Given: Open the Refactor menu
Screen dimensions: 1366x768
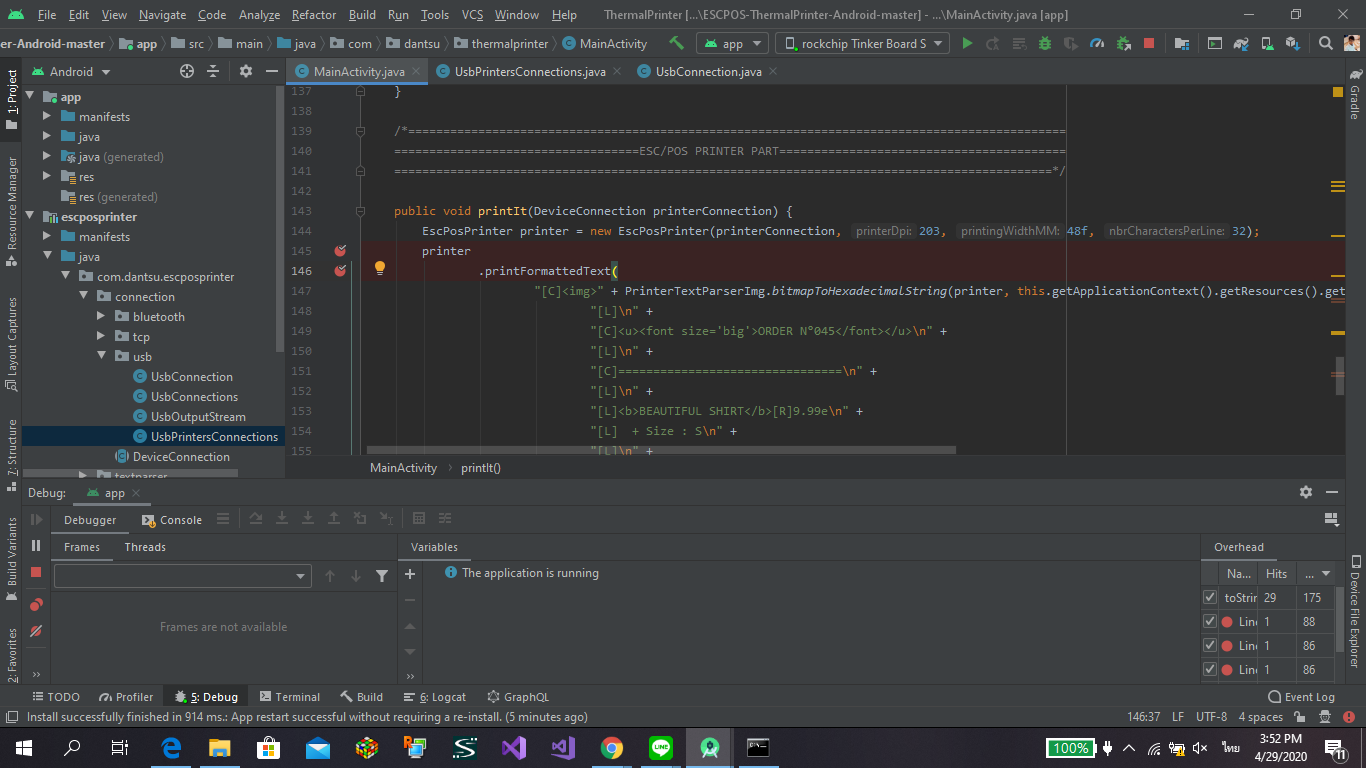Looking at the screenshot, I should click(313, 14).
